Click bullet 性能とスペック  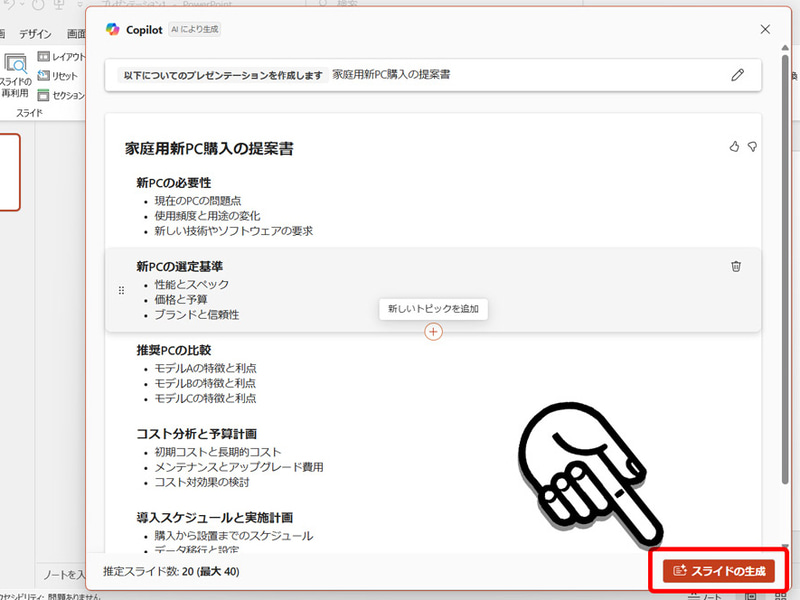(x=192, y=284)
